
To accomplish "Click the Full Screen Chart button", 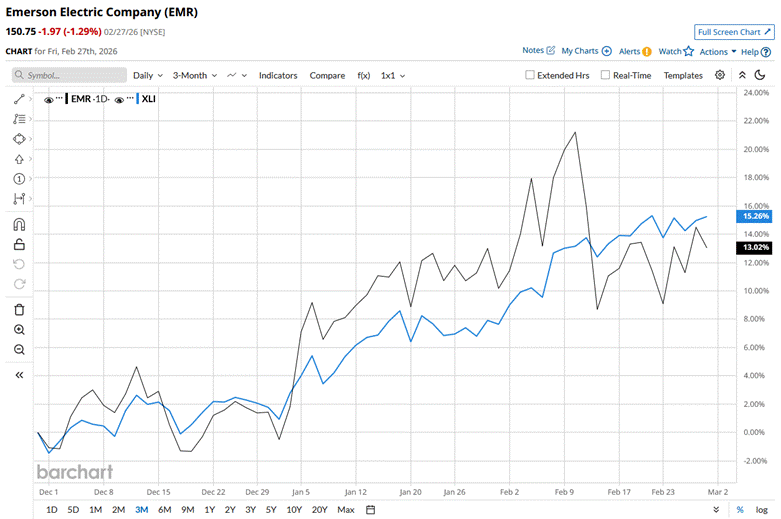I will click(734, 32).
